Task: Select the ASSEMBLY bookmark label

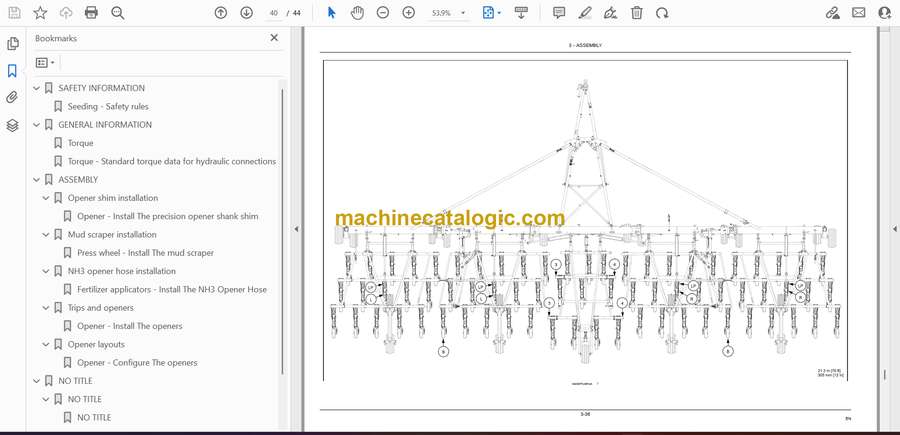Action: [78, 180]
